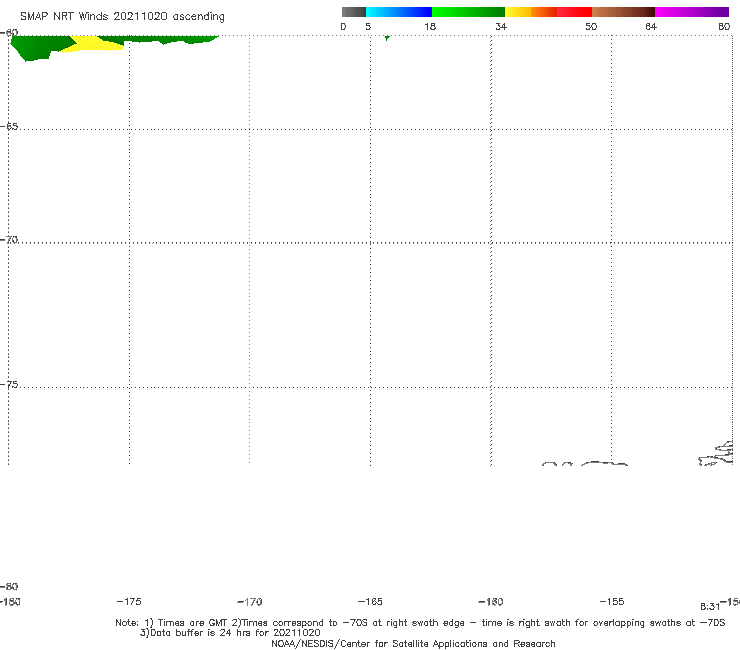Click the 'NOAA/NESDIS/Center for Satellite Applications and Research' credit
The image size is (740, 650).
pyautogui.click(x=413, y=644)
